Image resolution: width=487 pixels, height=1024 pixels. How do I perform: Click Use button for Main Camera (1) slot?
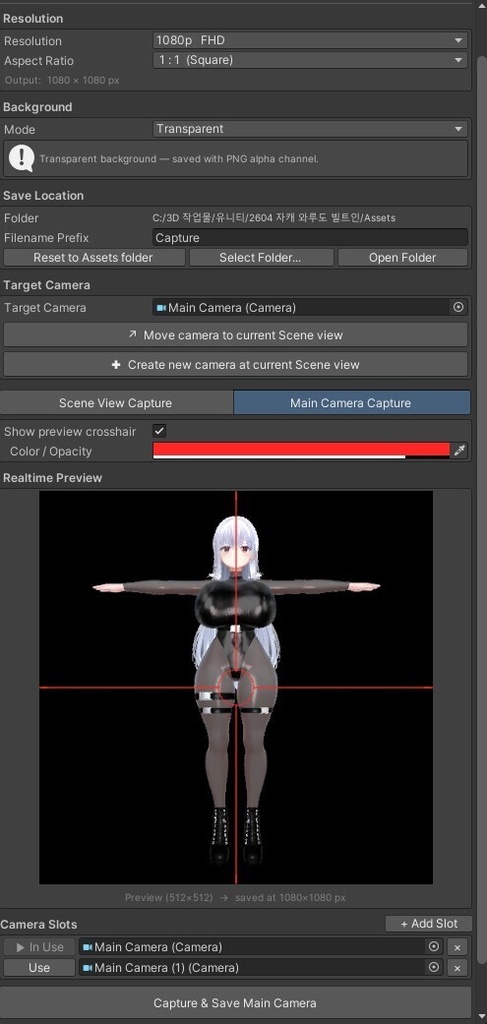tap(40, 967)
